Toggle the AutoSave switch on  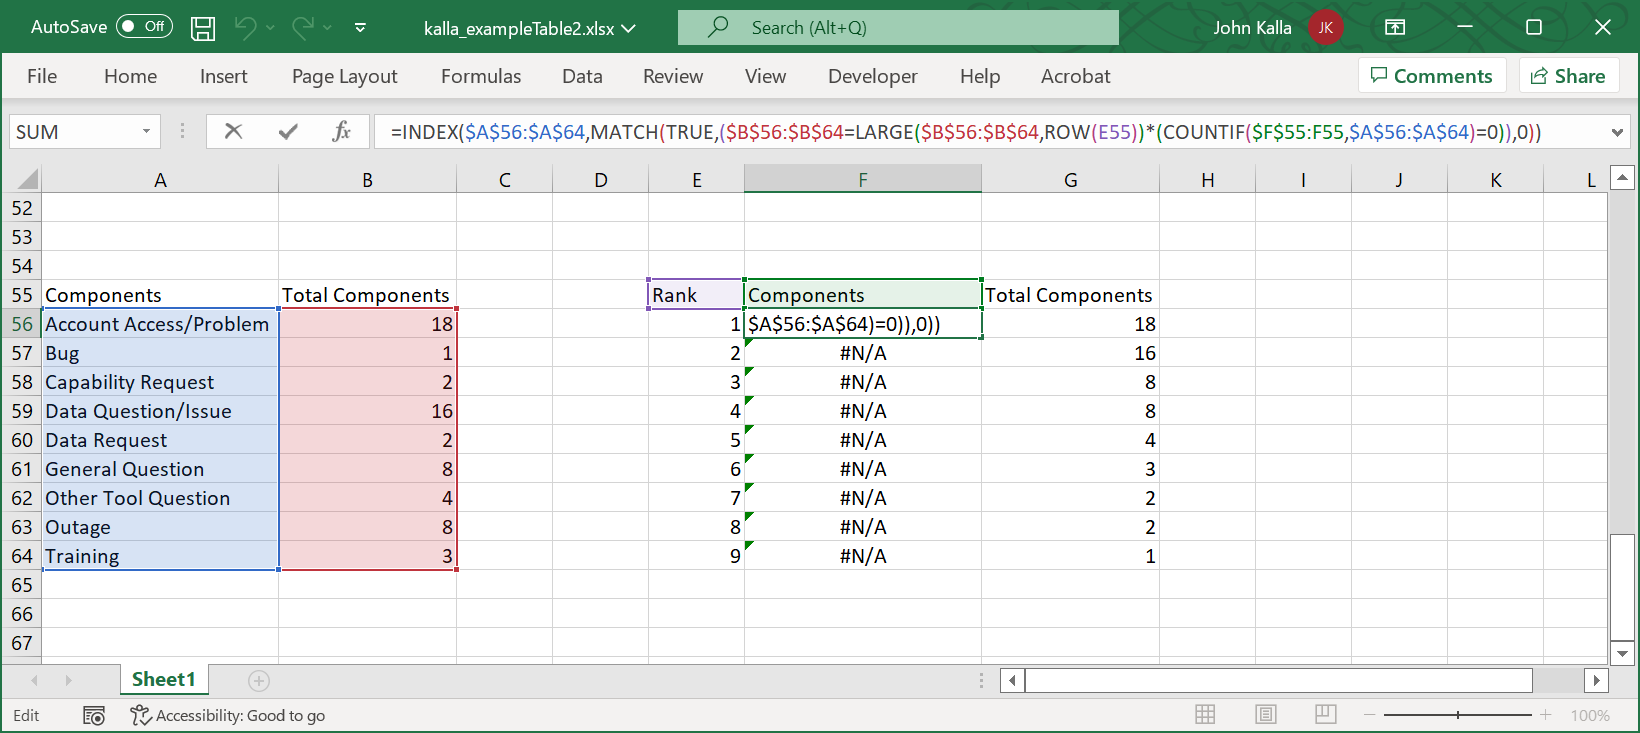point(144,27)
